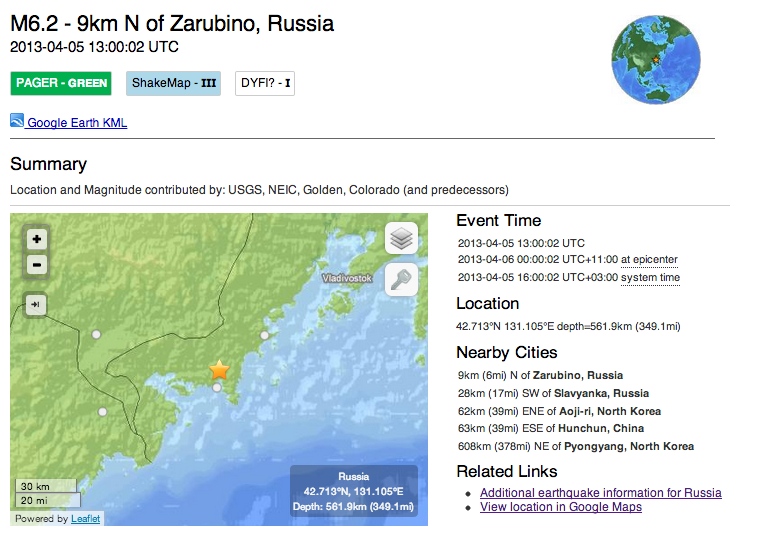The image size is (759, 549).
Task: Open View location in Google Maps
Action: [560, 507]
